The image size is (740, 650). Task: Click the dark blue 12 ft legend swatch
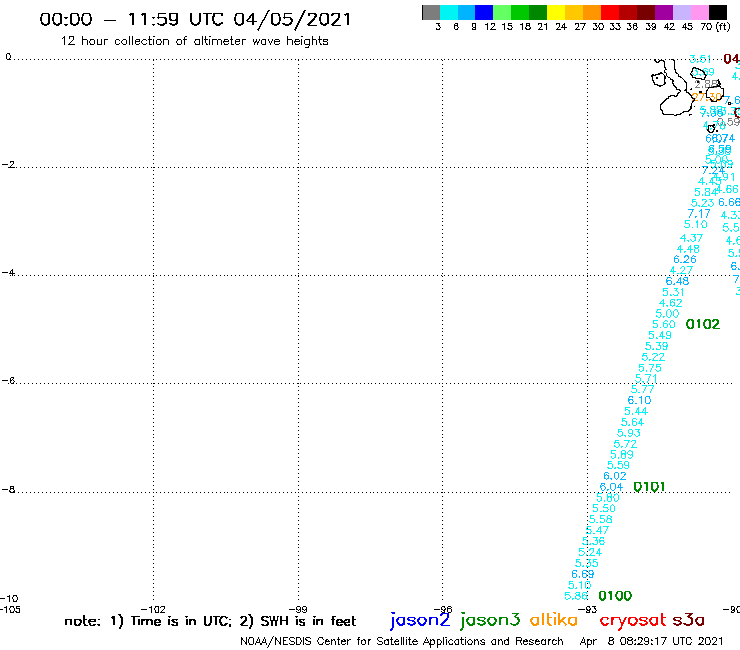coord(484,13)
